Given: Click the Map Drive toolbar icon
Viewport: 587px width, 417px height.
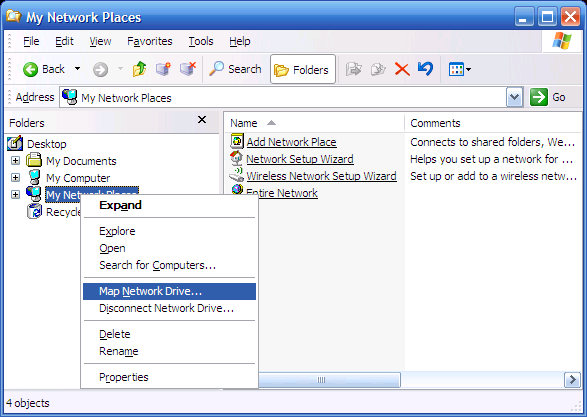Looking at the screenshot, I should tap(163, 69).
